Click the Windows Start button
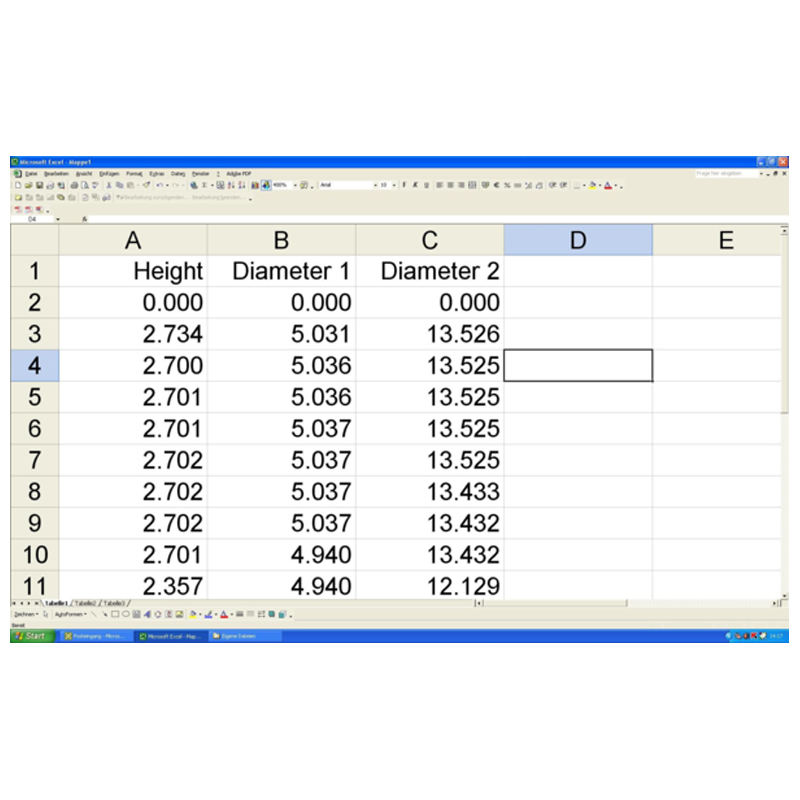800x800 pixels. (x=32, y=636)
